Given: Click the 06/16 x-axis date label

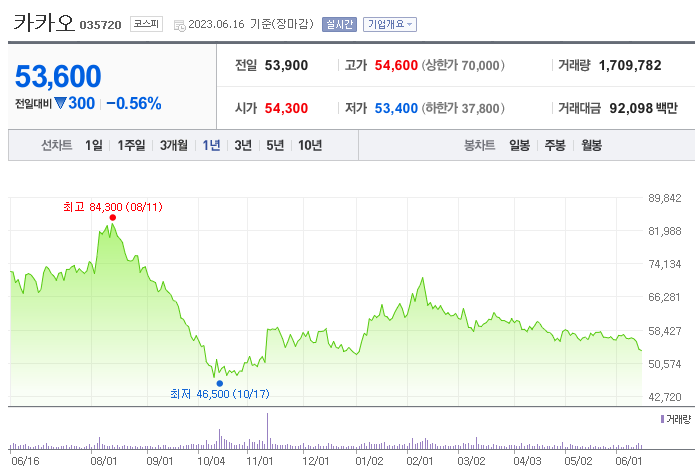Looking at the screenshot, I should [25, 461].
